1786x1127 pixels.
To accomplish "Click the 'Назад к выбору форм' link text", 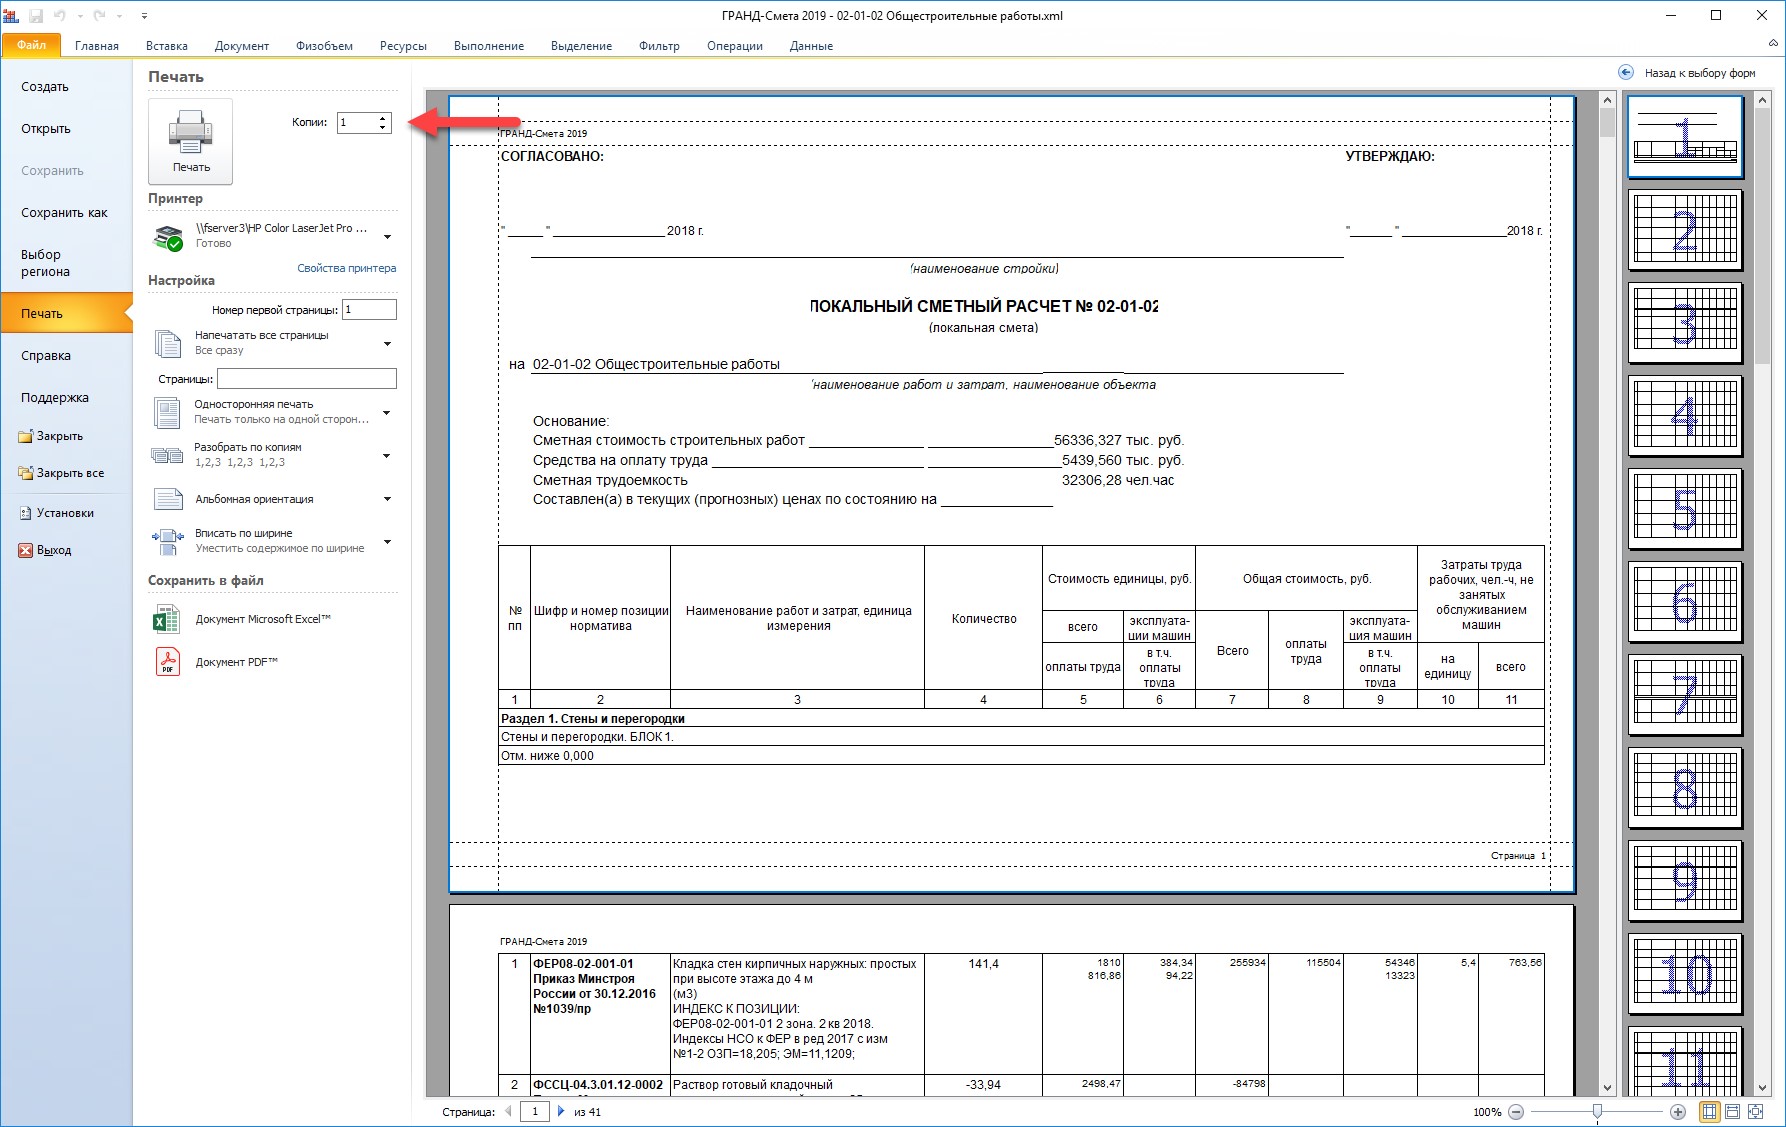I will (1700, 73).
